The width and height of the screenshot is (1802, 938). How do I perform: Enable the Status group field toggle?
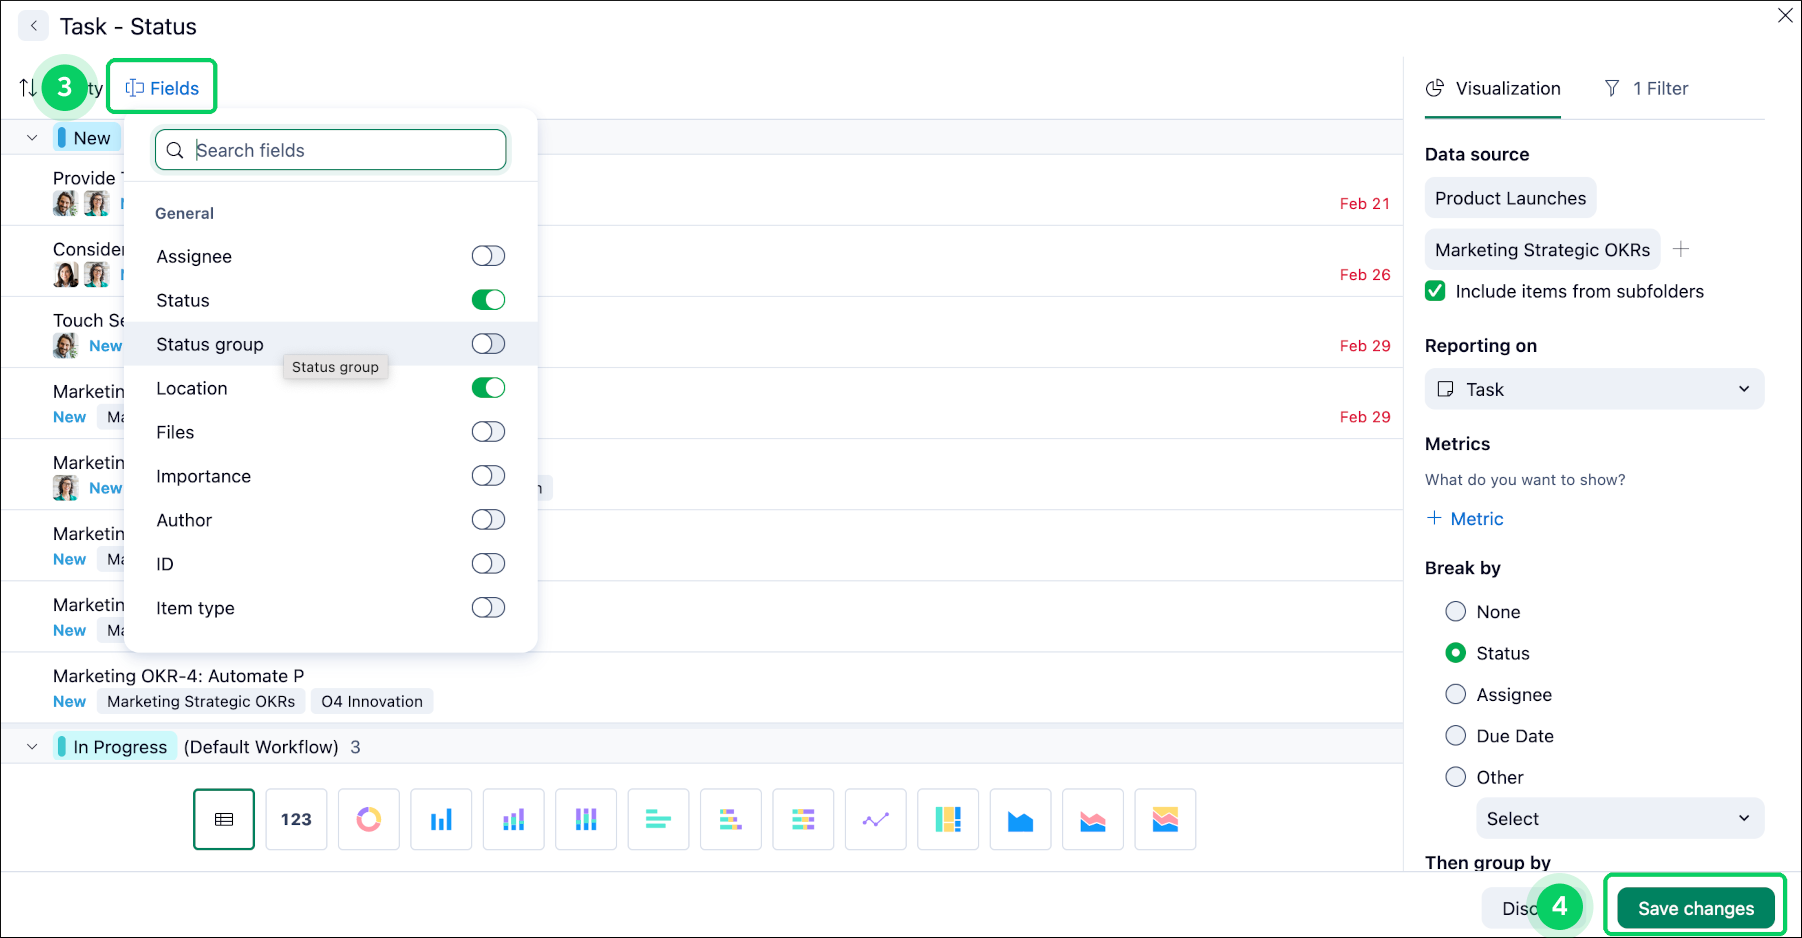[x=488, y=343]
